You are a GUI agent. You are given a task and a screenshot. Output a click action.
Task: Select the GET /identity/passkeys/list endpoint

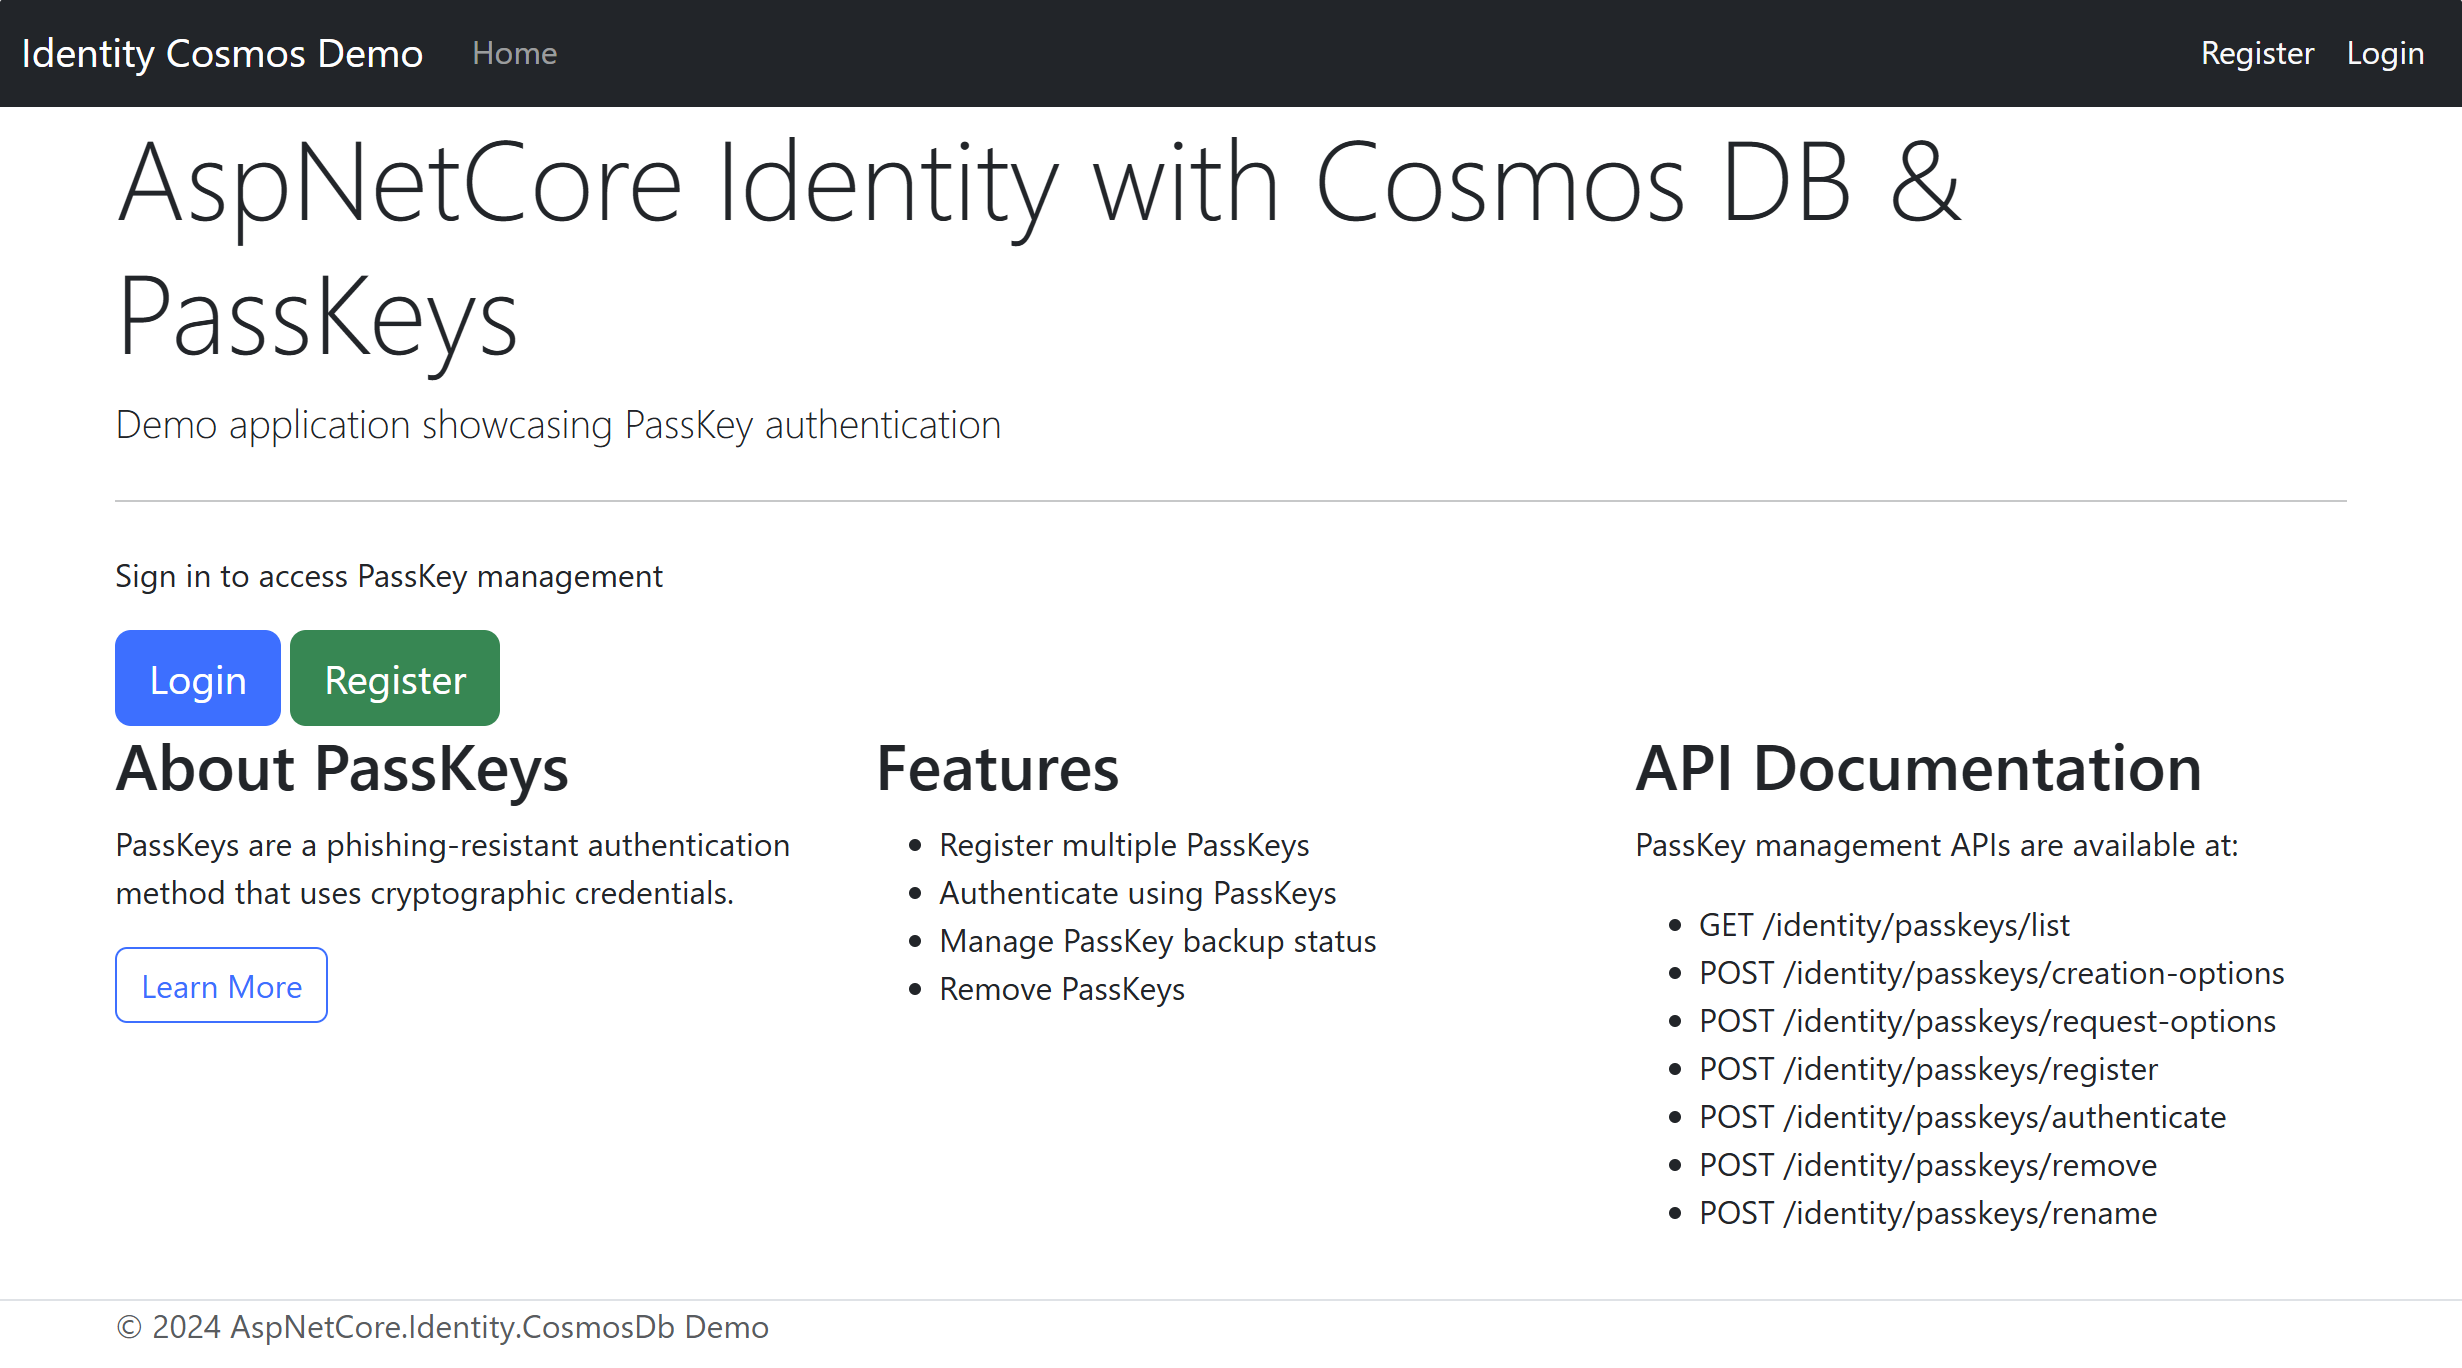pos(1884,925)
